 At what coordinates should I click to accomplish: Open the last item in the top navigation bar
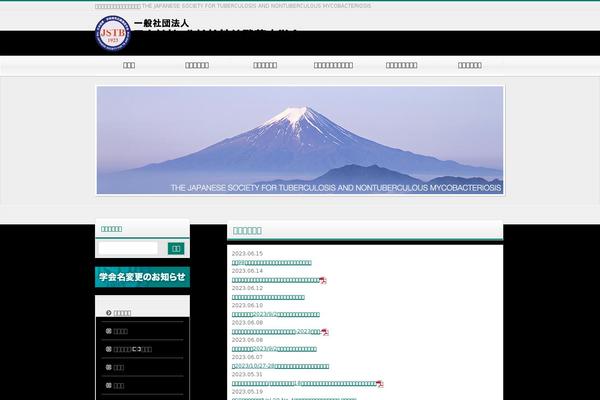coord(470,65)
